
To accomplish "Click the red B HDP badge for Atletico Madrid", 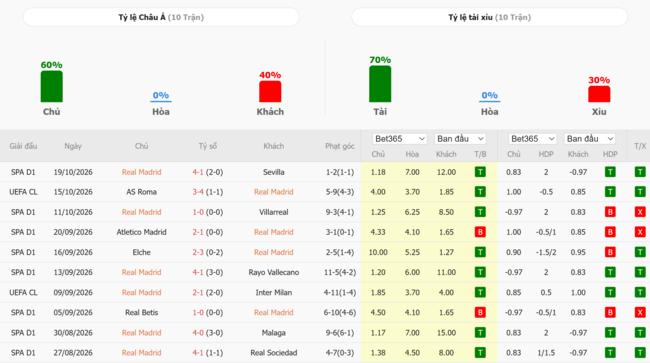I will [x=610, y=232].
